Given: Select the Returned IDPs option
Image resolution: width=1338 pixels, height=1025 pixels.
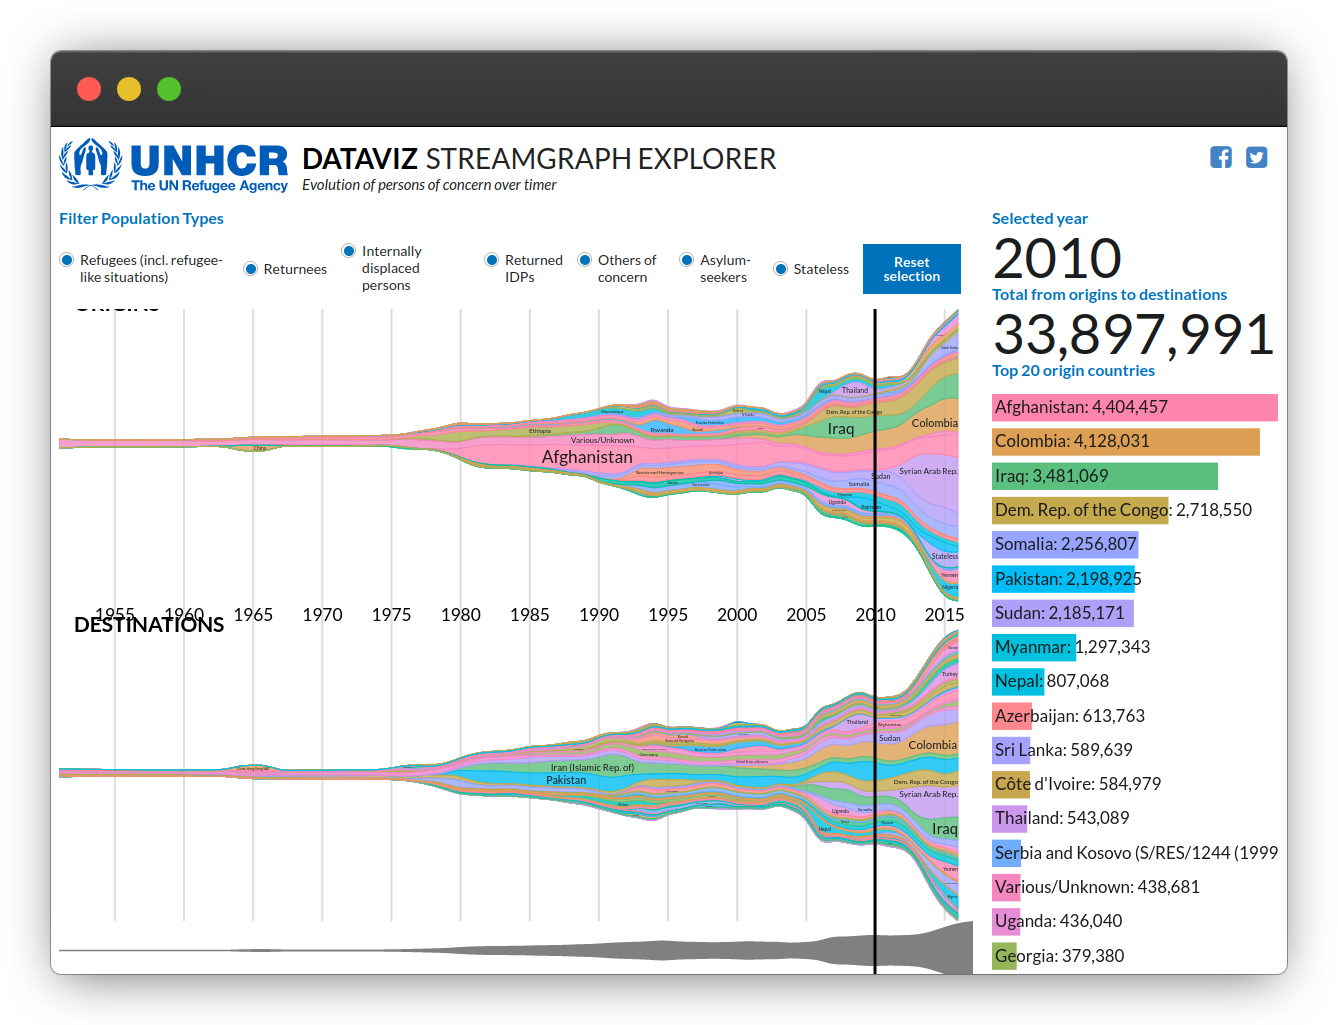Looking at the screenshot, I should 491,259.
